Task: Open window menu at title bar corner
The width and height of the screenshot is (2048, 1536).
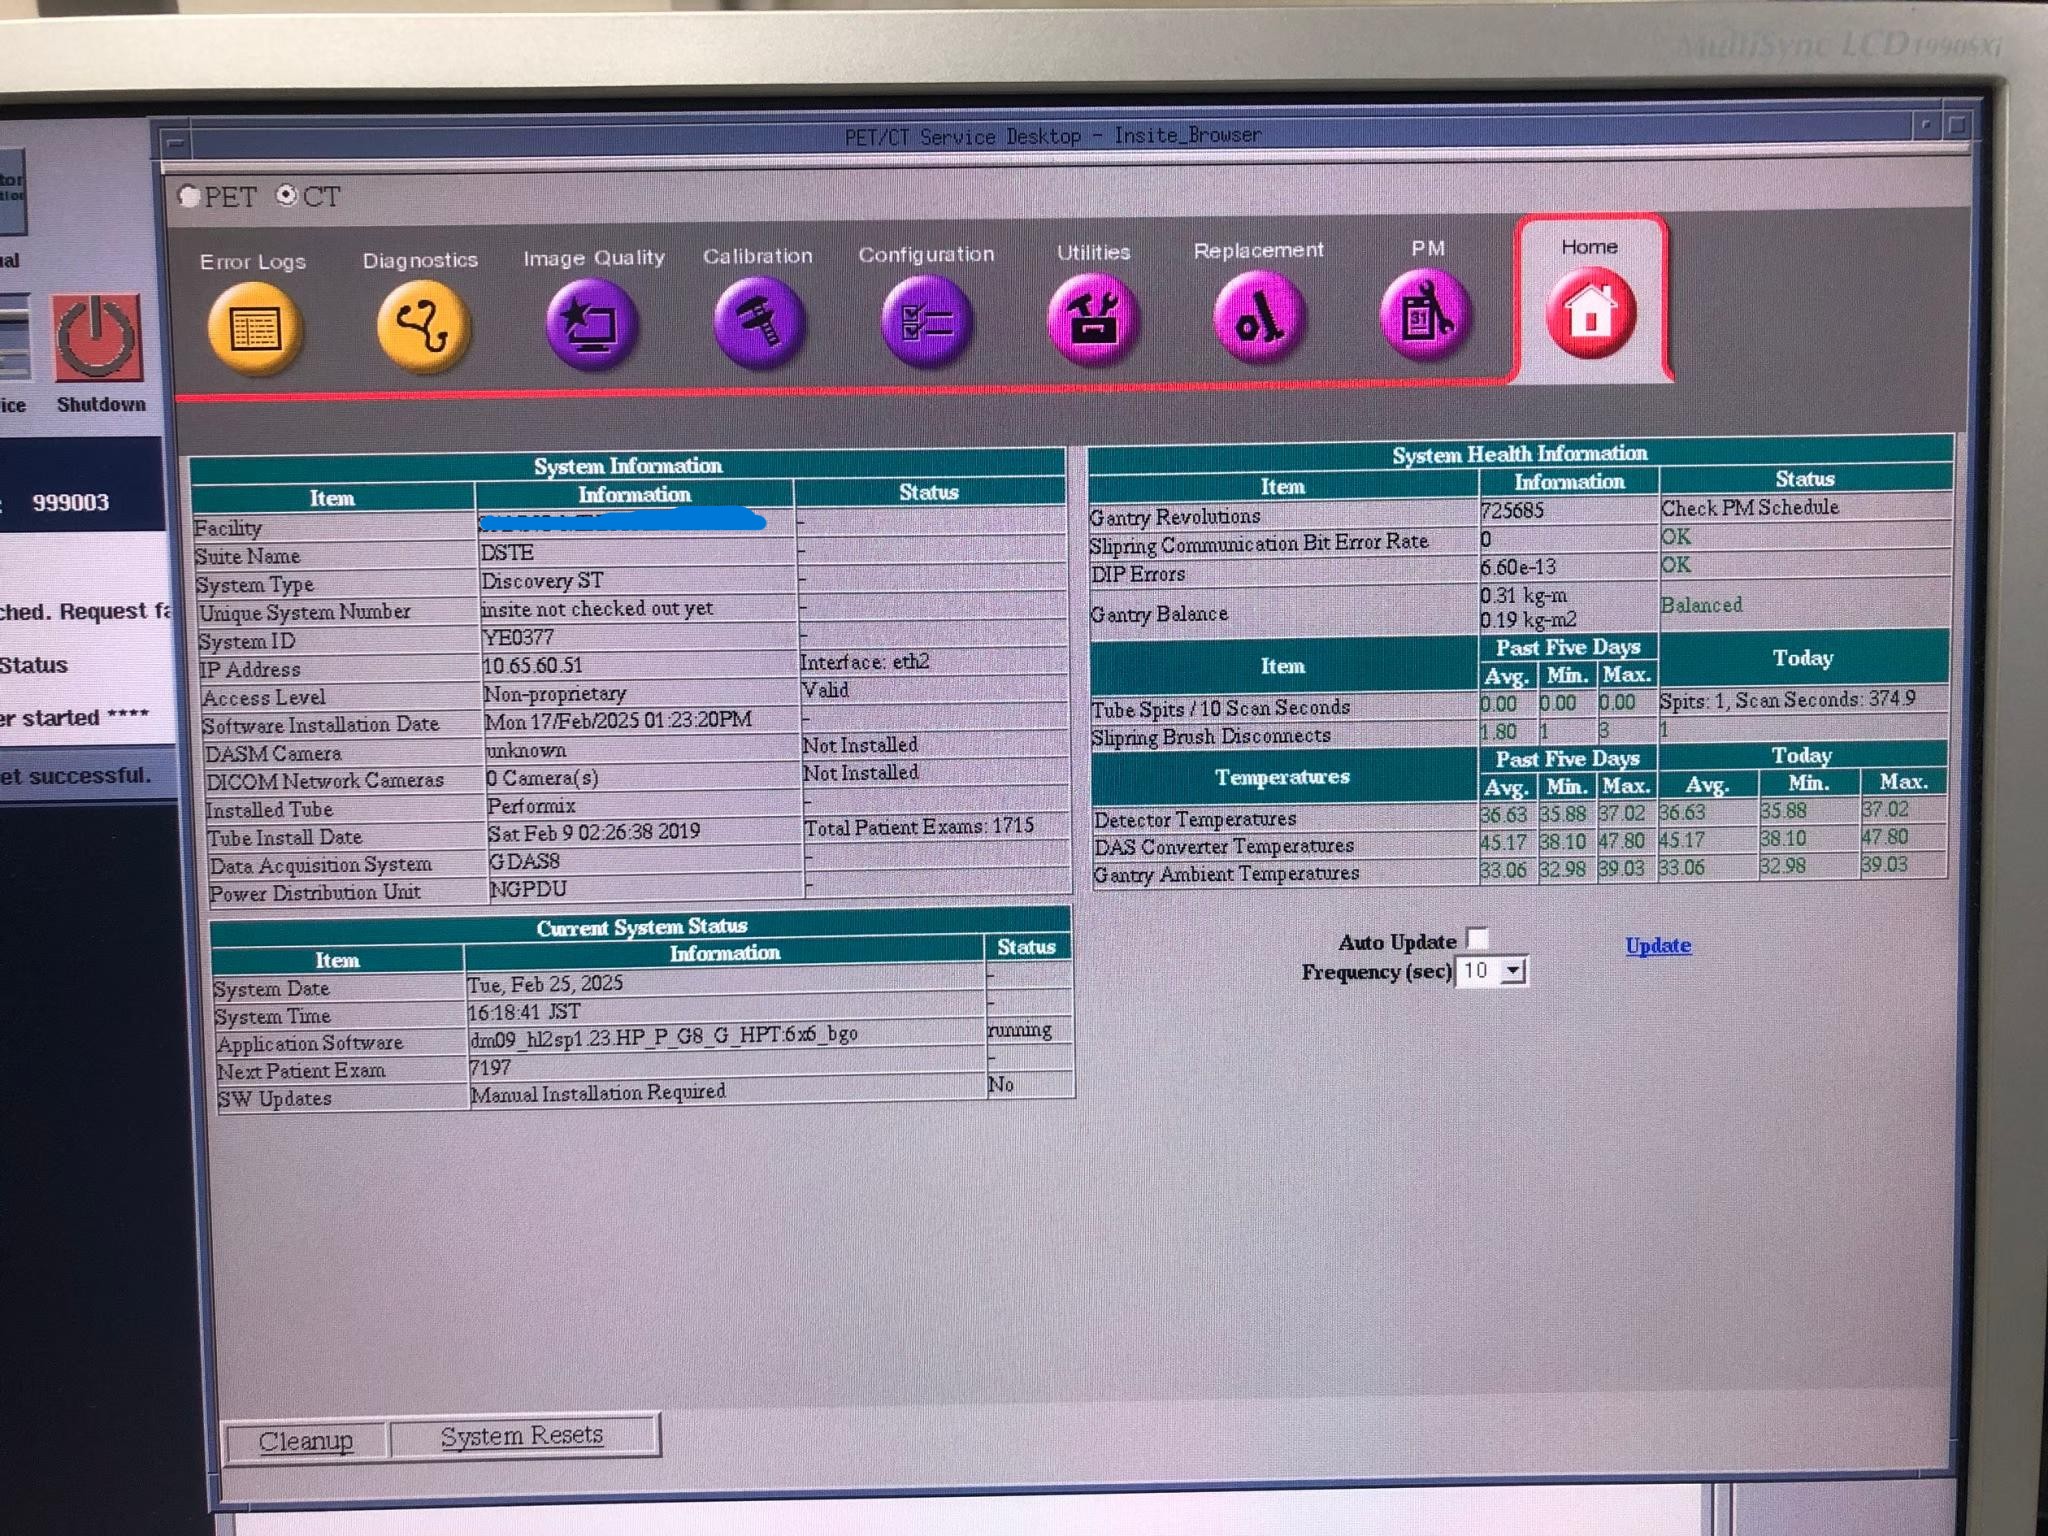Action: (174, 143)
